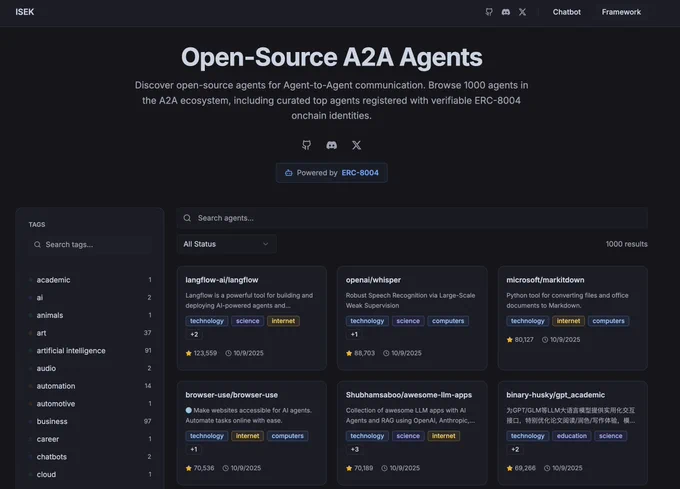The height and width of the screenshot is (489, 680).
Task: Open langflow-ai/langflow agent title
Action: [x=222, y=280]
